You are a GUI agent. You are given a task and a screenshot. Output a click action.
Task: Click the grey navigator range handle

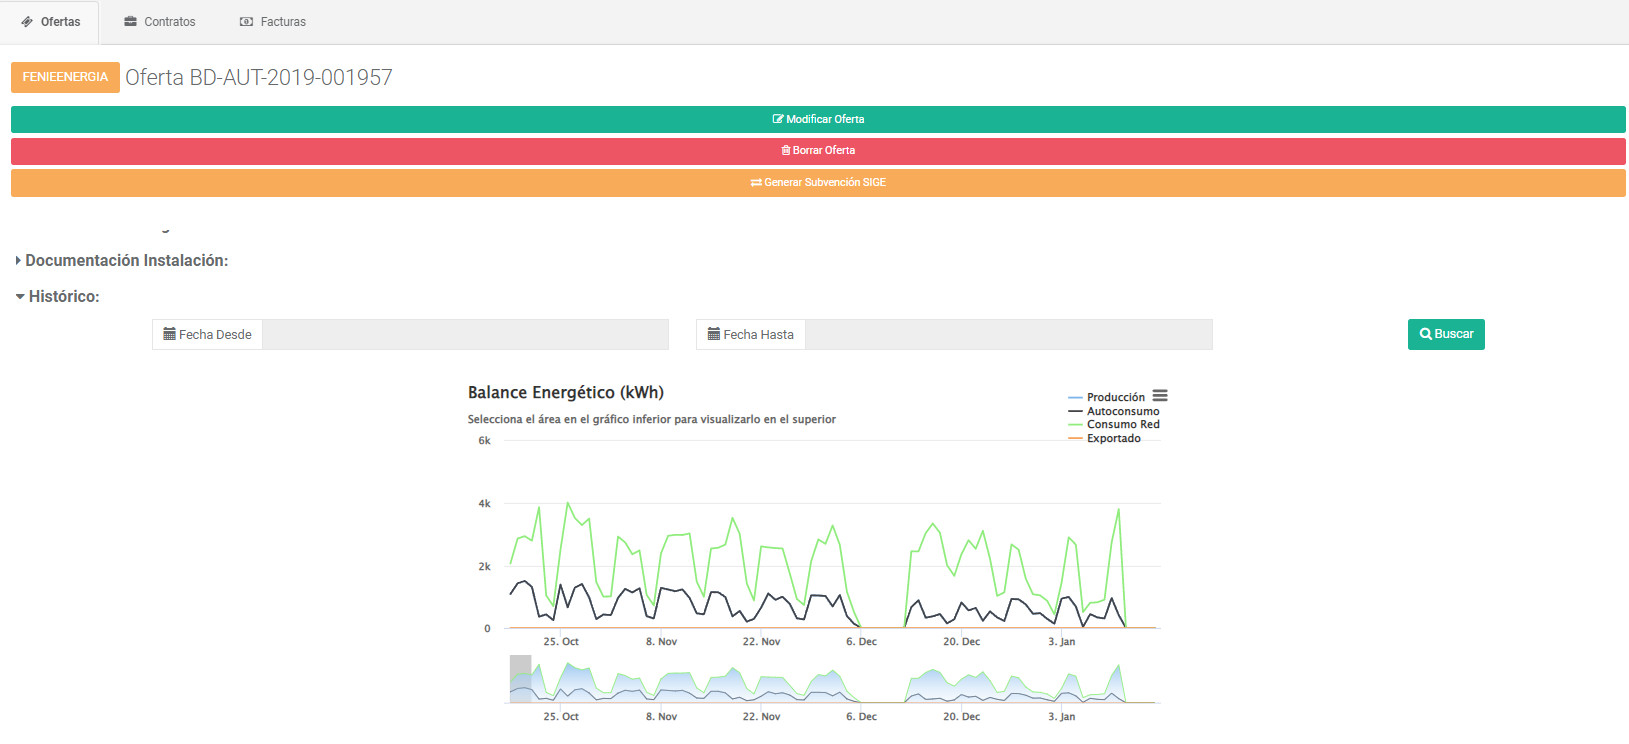(520, 679)
